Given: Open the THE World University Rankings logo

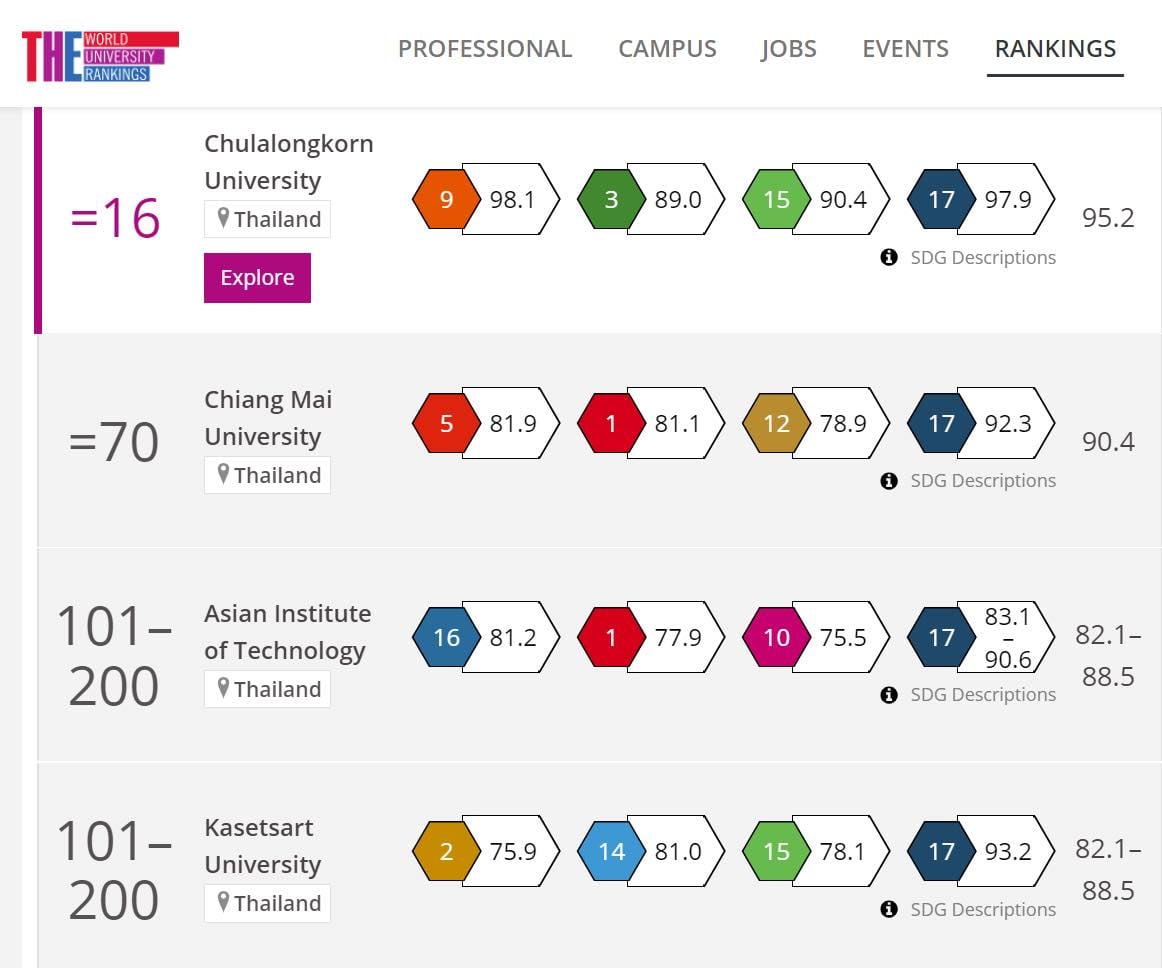Looking at the screenshot, I should click(100, 56).
